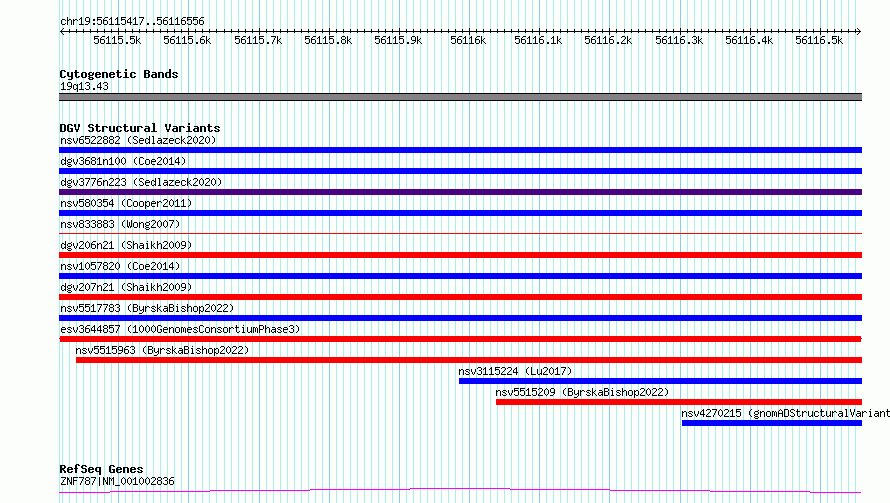Open nsv5517783 (ByrskaBishop2022) label
The width and height of the screenshot is (890, 503).
pos(147,308)
